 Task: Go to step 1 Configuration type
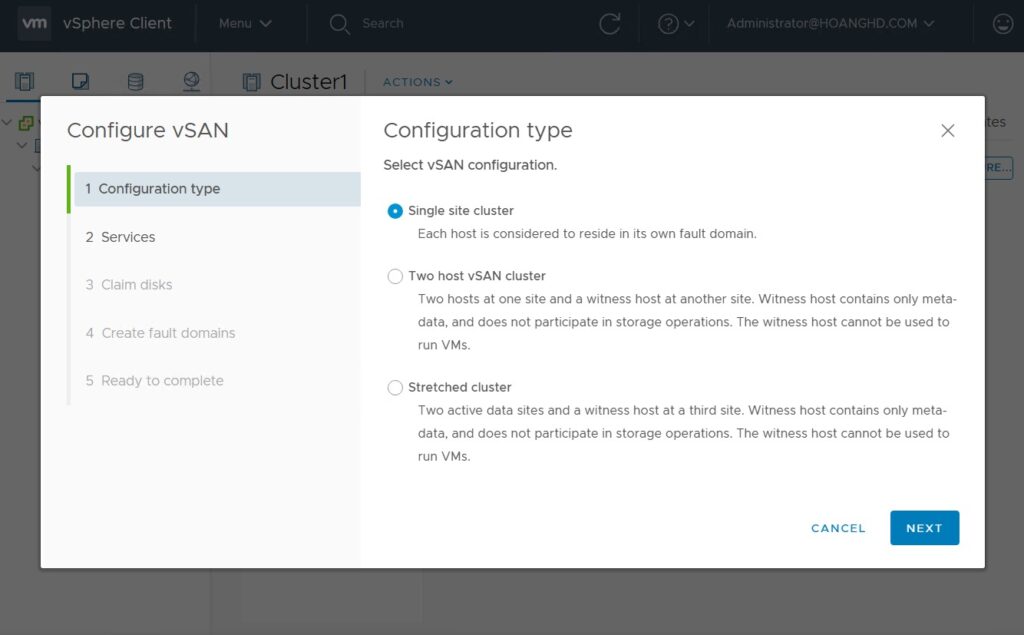pyautogui.click(x=217, y=189)
